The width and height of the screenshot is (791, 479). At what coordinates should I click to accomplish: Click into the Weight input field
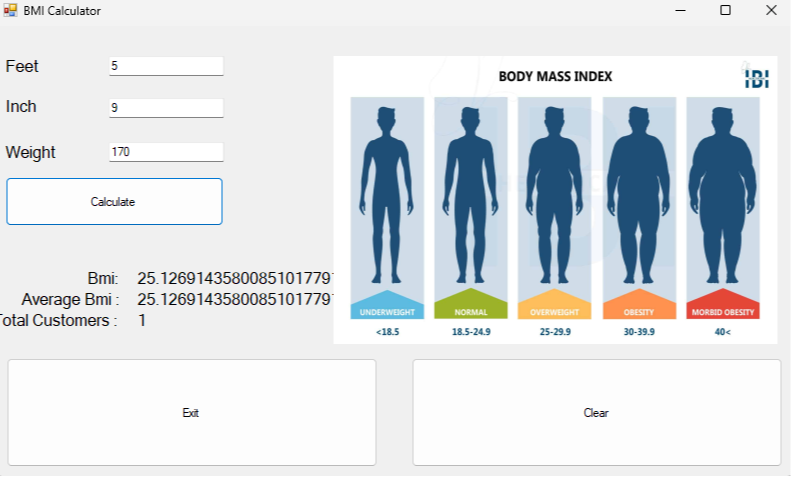point(166,152)
